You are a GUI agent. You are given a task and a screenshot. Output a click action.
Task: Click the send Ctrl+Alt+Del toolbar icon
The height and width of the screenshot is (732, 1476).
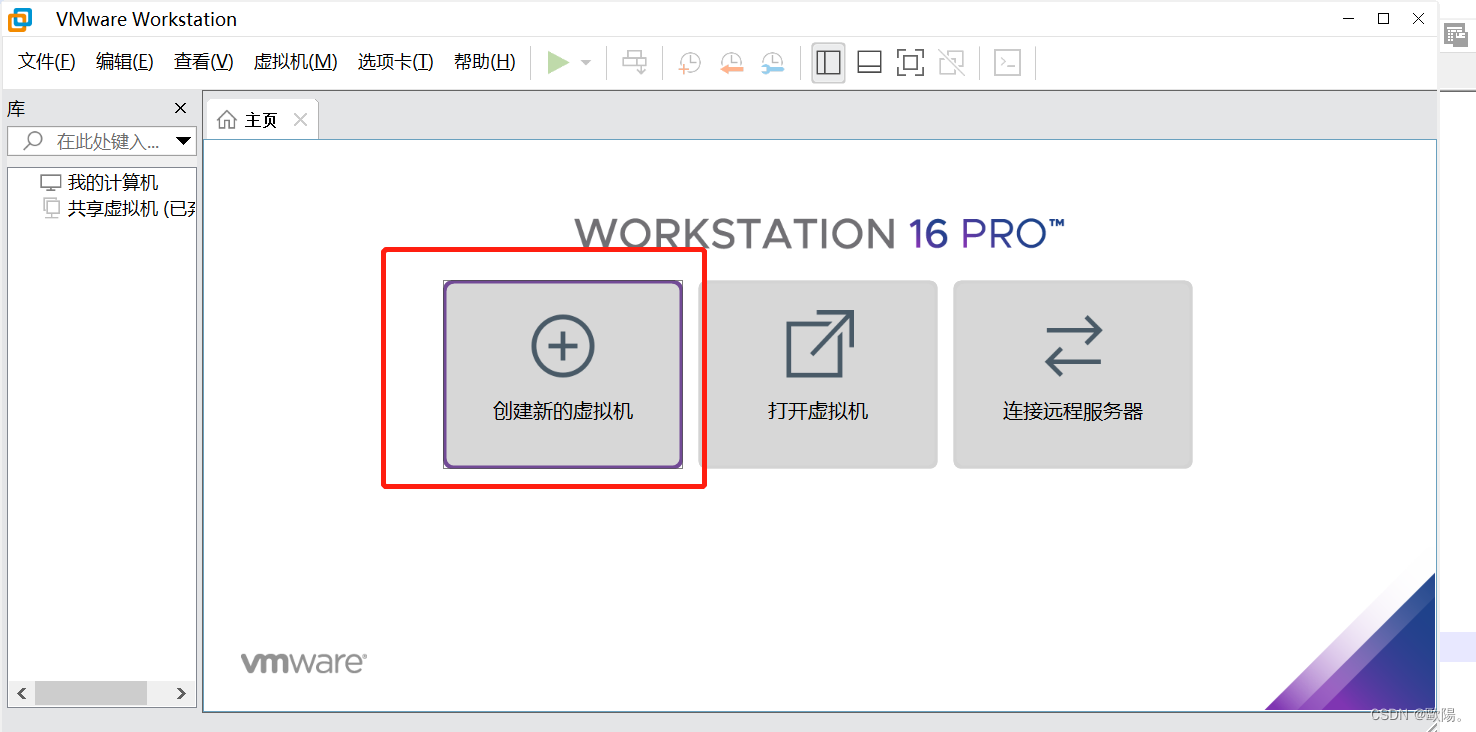click(635, 63)
